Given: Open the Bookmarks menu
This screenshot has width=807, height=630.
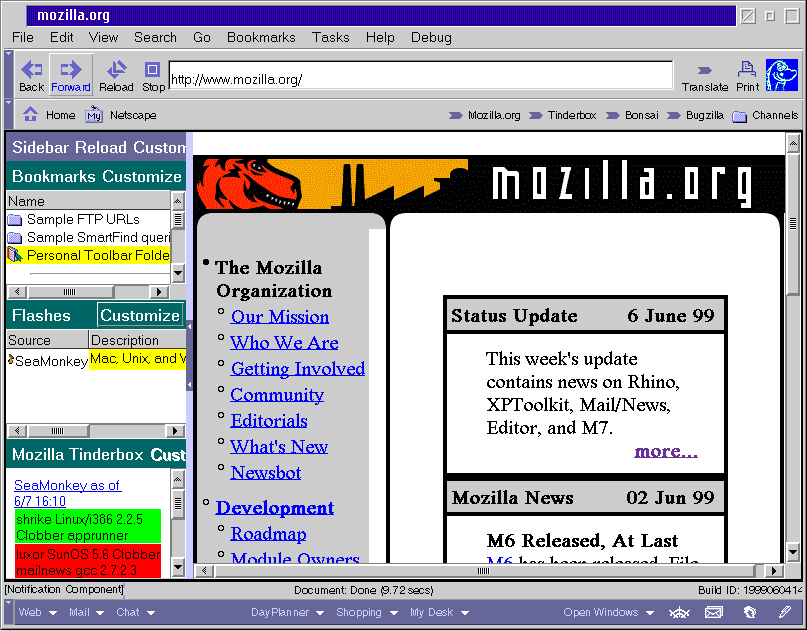Looking at the screenshot, I should (x=261, y=38).
